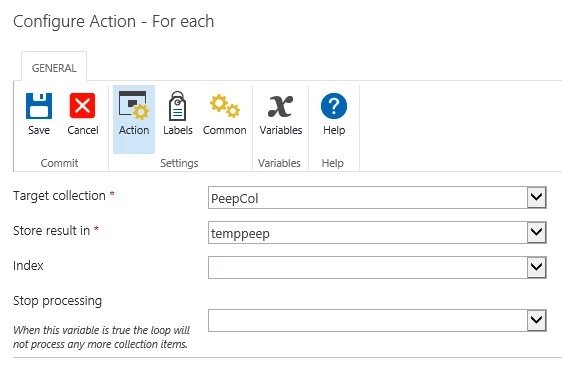Click the red Cancel icon

click(x=82, y=106)
